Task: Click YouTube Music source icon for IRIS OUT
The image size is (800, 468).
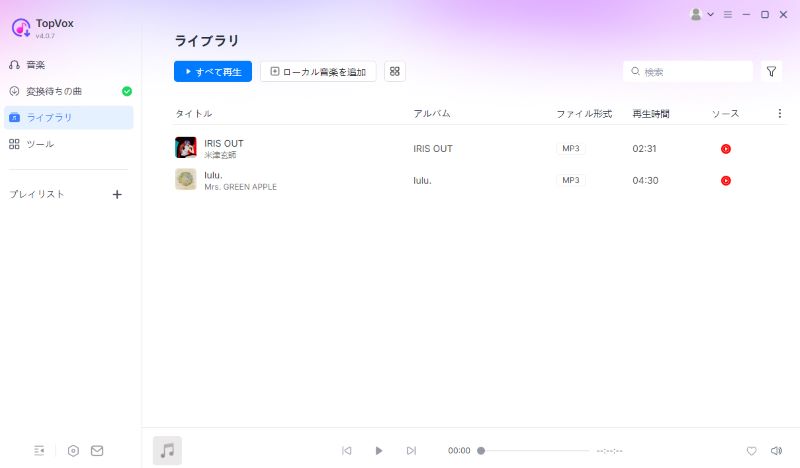Action: click(726, 149)
